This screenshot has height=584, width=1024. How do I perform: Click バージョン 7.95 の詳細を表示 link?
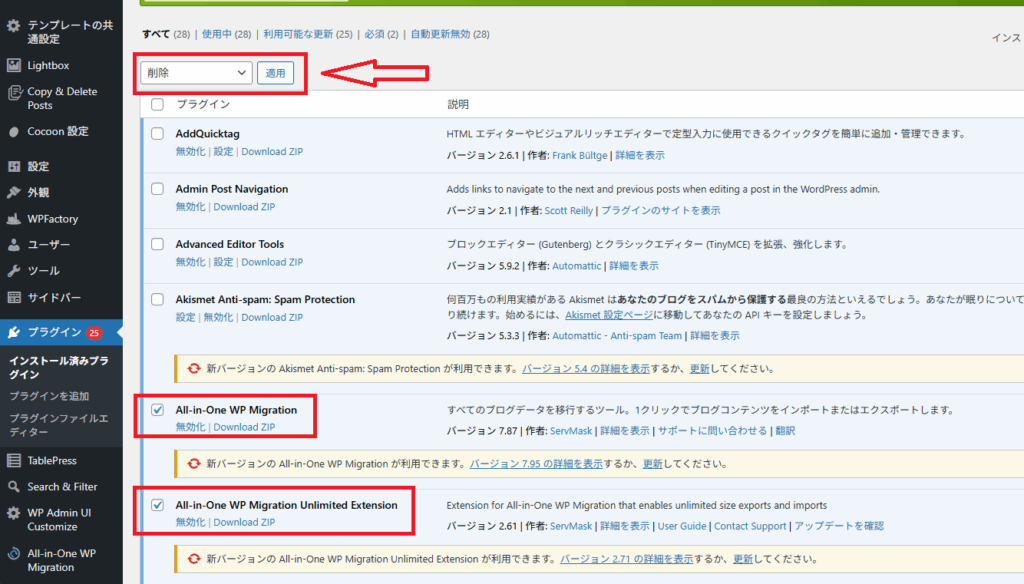pos(536,464)
